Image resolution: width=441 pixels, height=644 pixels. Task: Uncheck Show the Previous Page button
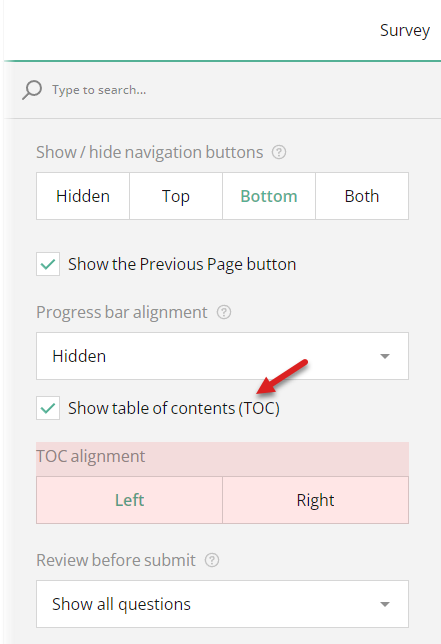(x=48, y=264)
